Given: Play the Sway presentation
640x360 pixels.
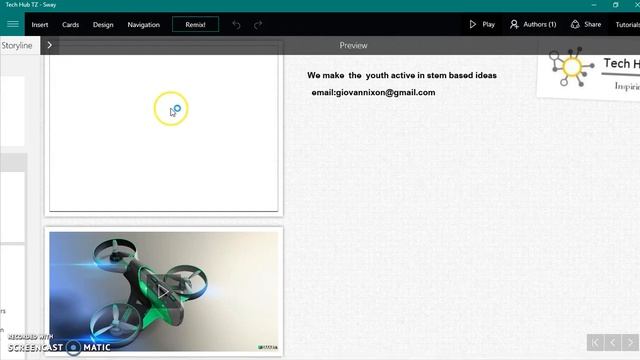Looking at the screenshot, I should point(482,24).
